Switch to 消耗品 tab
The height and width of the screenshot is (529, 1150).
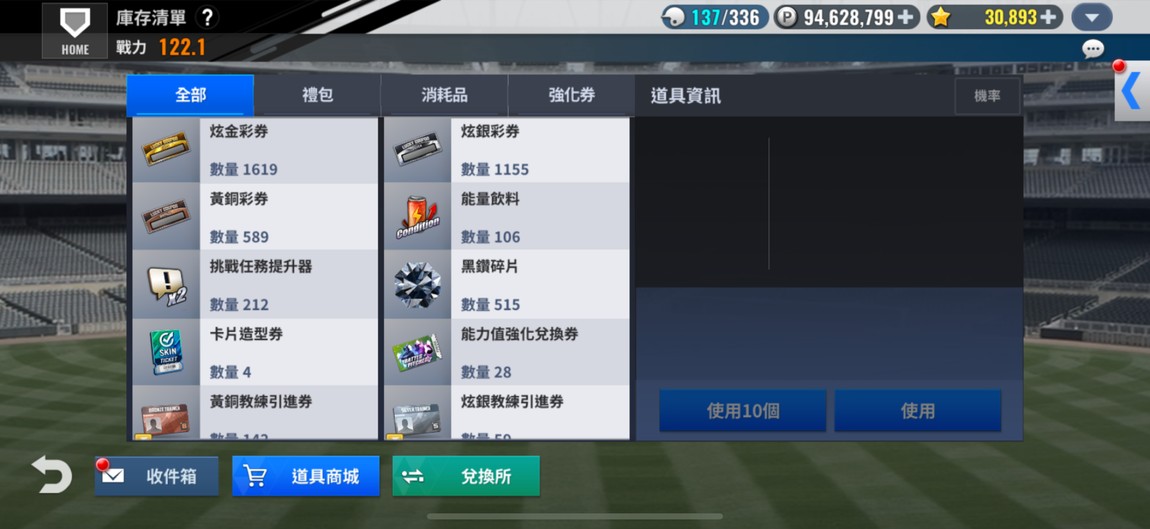[444, 95]
